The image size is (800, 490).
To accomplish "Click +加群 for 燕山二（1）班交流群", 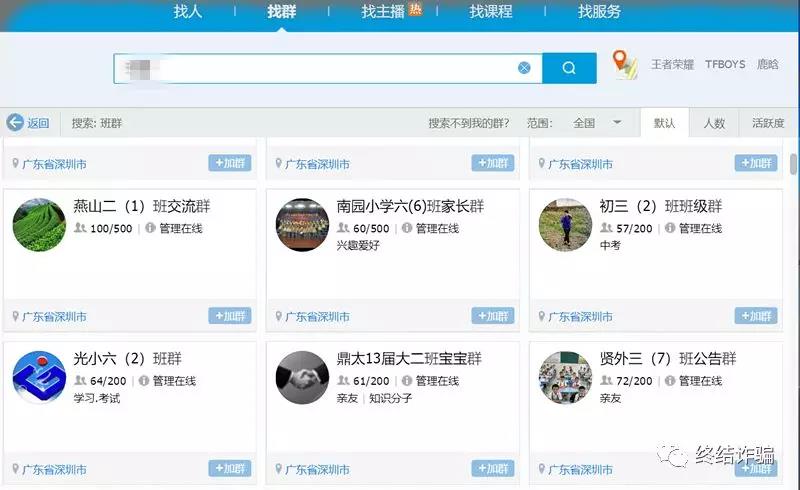I will pos(230,316).
